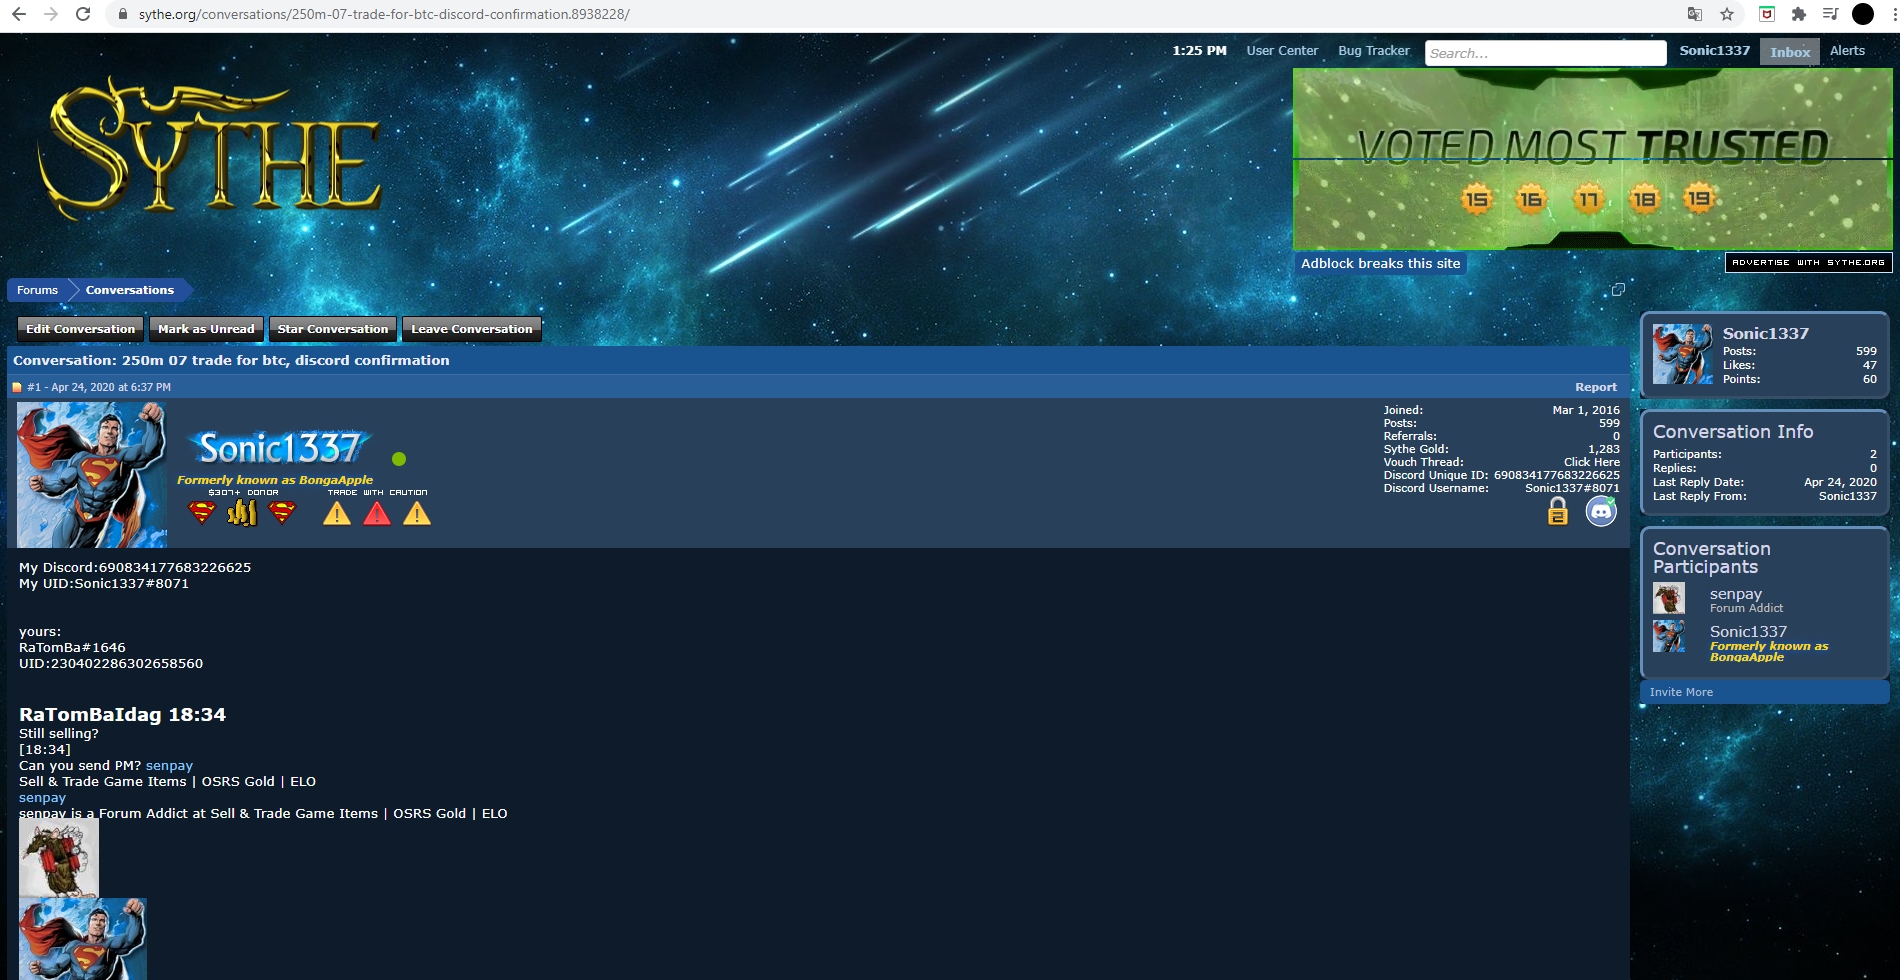Screen dimensions: 1900x980
Task: Open the Vouch Thread 'Click Here' link
Action: 1592,462
